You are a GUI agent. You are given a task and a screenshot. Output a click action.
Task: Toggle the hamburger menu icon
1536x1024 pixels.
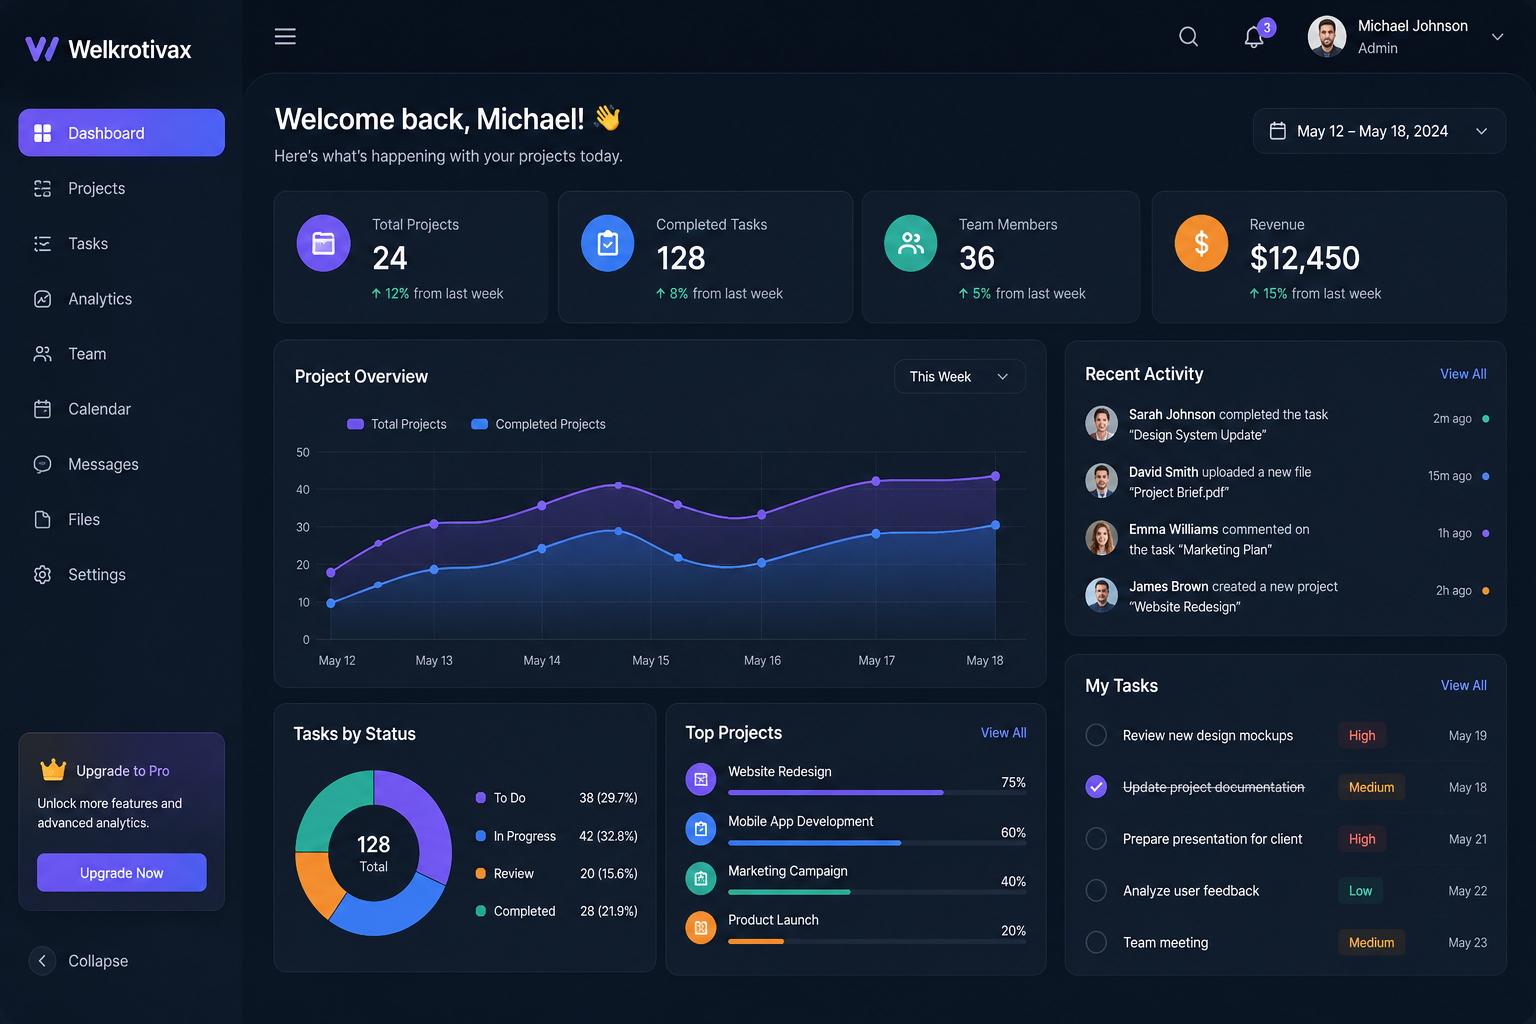[285, 37]
